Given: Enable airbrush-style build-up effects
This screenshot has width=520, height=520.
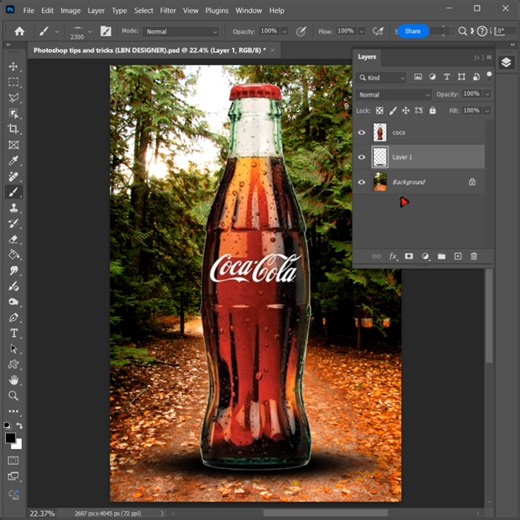Looking at the screenshot, I should click(378, 31).
